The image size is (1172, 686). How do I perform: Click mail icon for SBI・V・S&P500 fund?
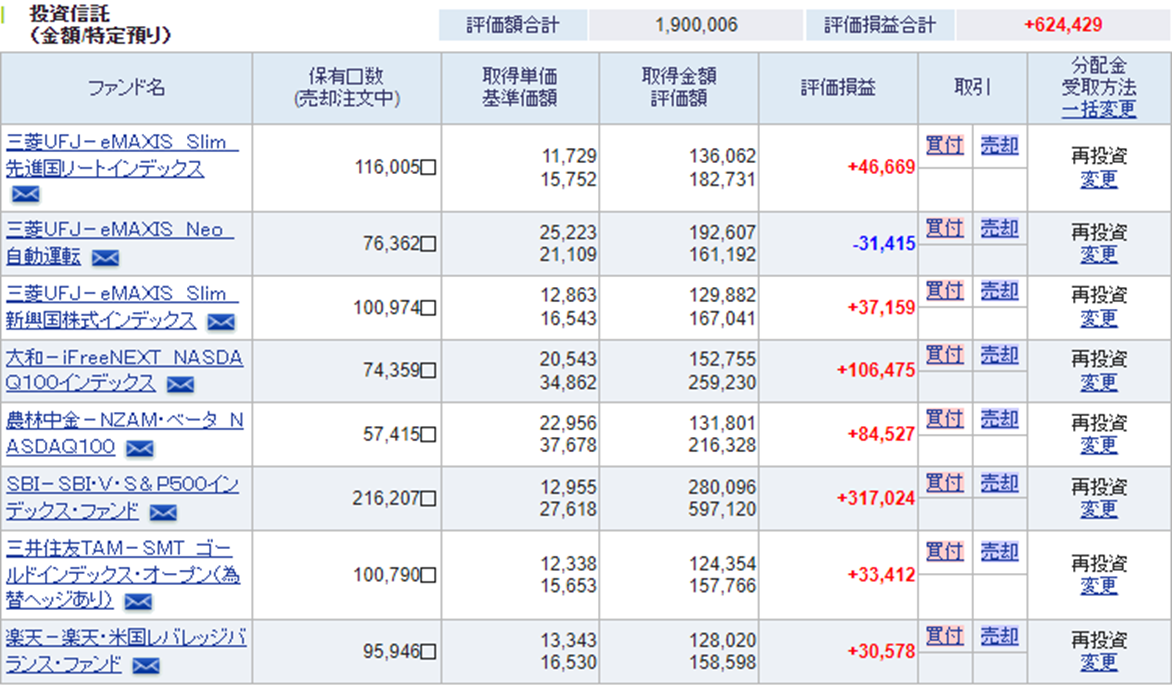162,513
